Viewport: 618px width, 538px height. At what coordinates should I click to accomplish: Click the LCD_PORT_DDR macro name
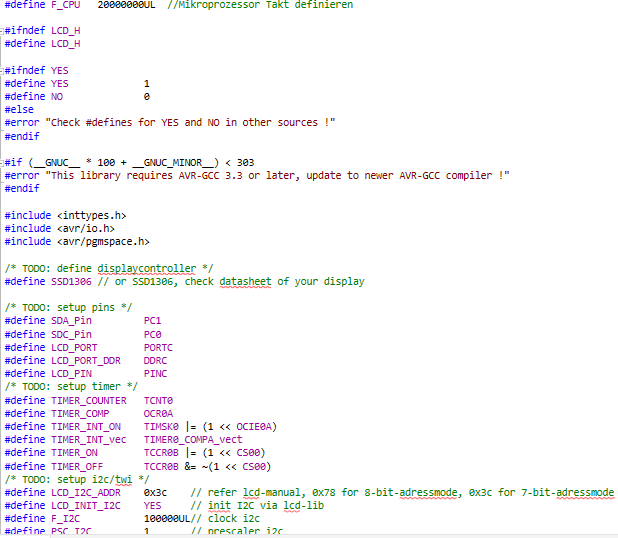(x=86, y=361)
